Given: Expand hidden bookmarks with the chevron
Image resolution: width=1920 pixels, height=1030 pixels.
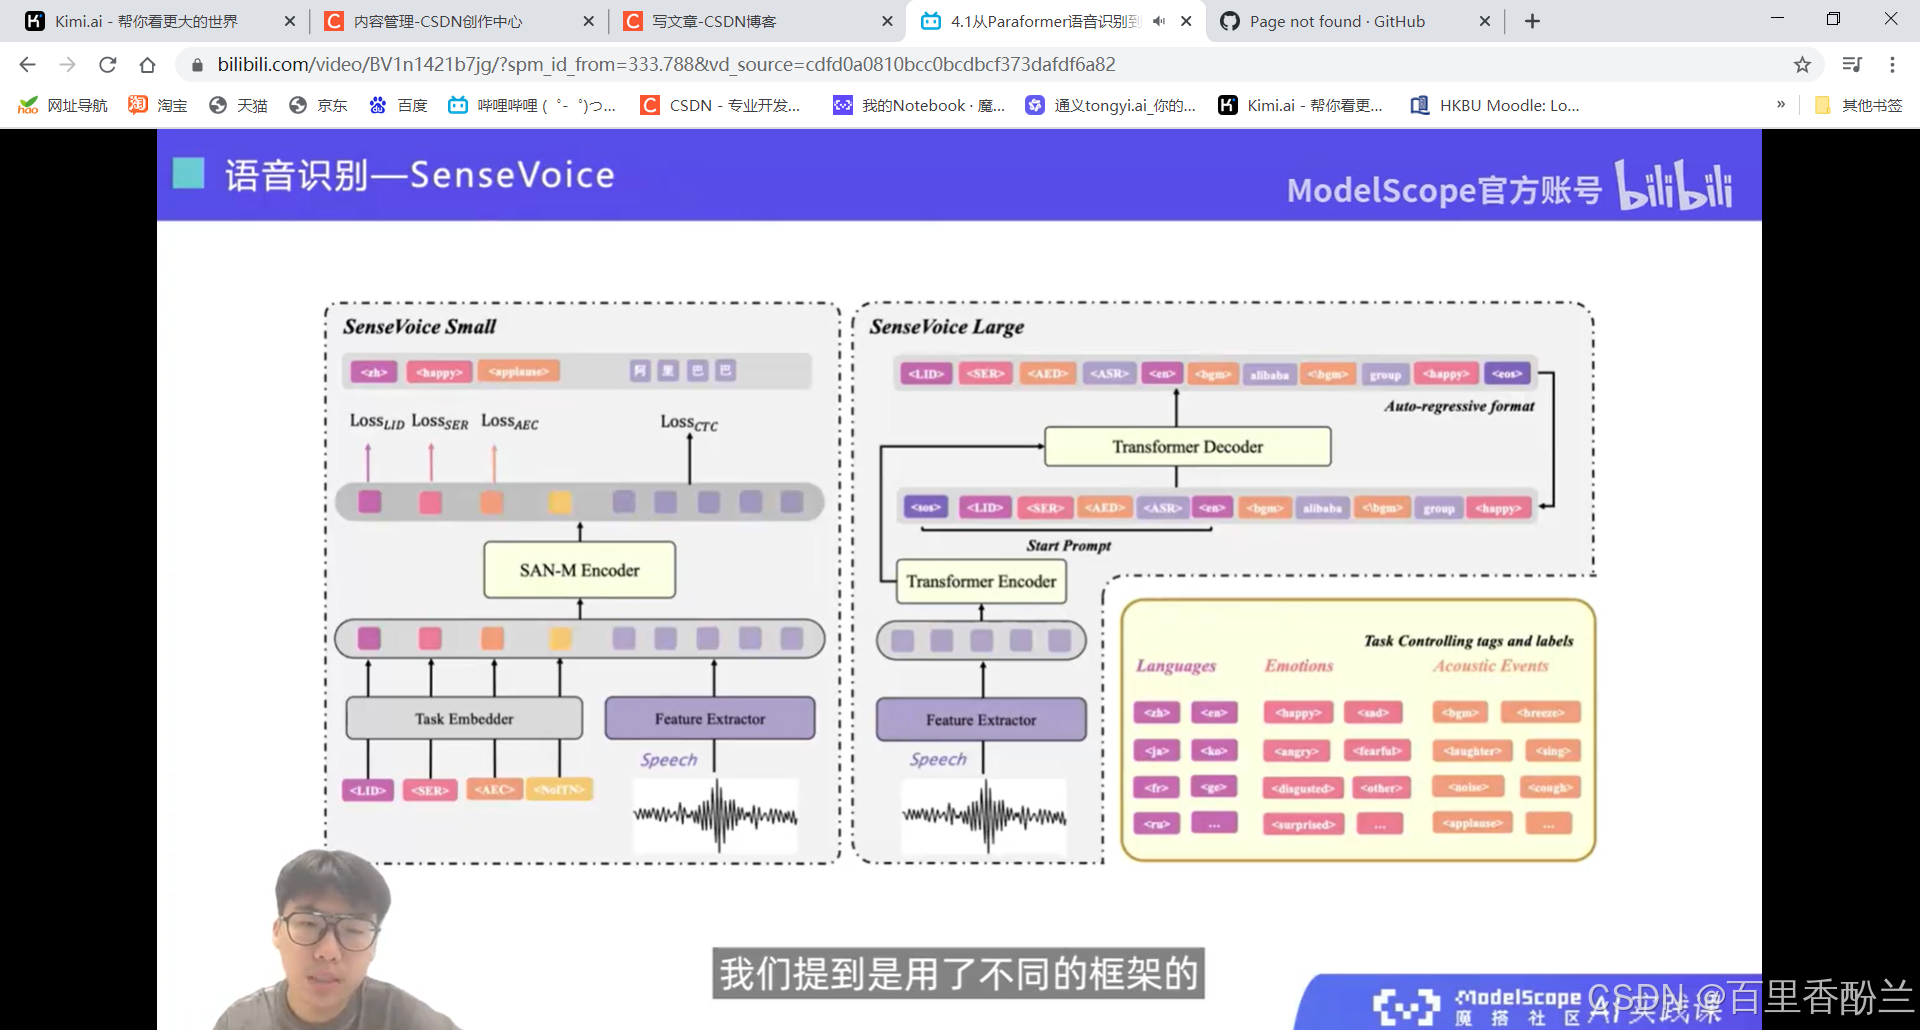Looking at the screenshot, I should 1781,104.
